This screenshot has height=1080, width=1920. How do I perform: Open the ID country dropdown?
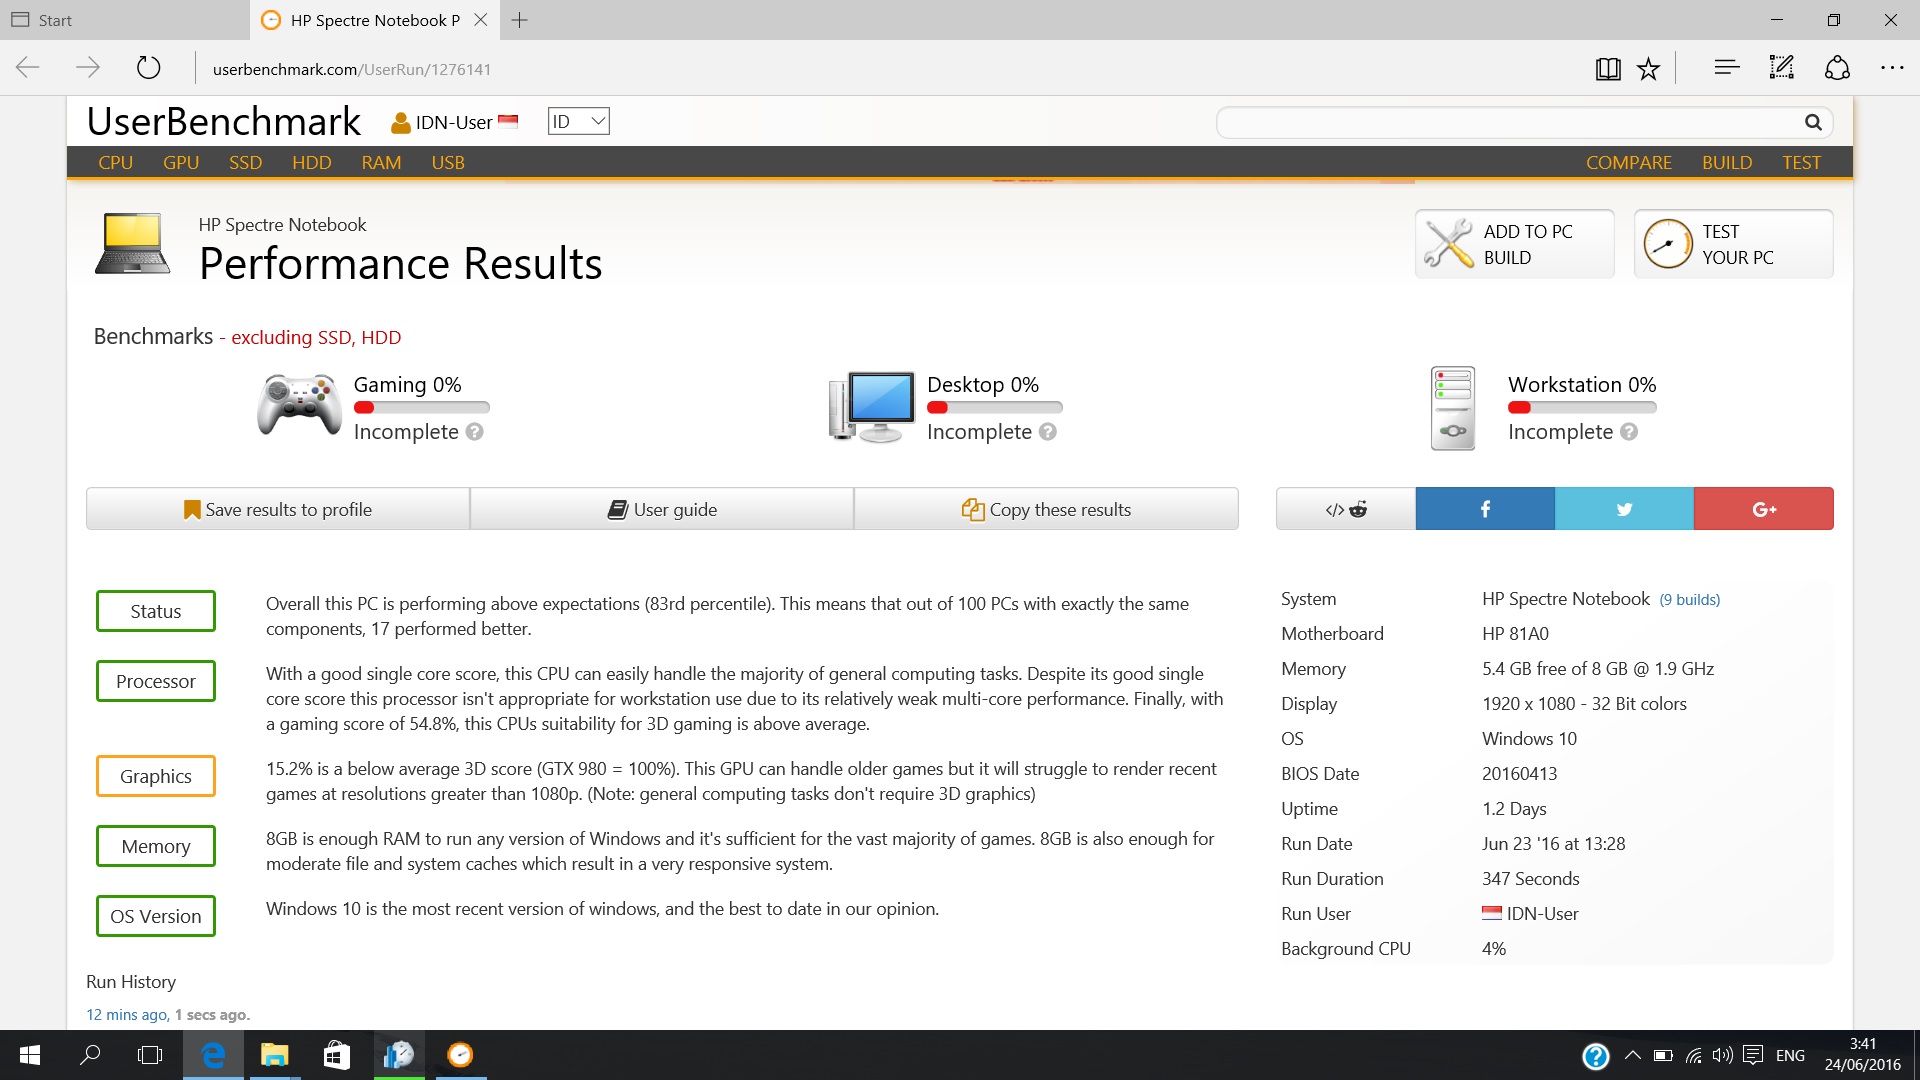point(578,121)
